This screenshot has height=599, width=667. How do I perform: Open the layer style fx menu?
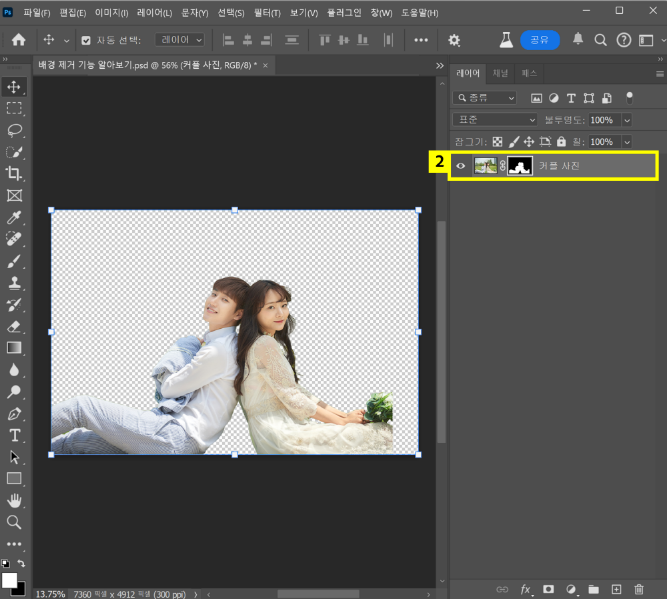point(526,589)
